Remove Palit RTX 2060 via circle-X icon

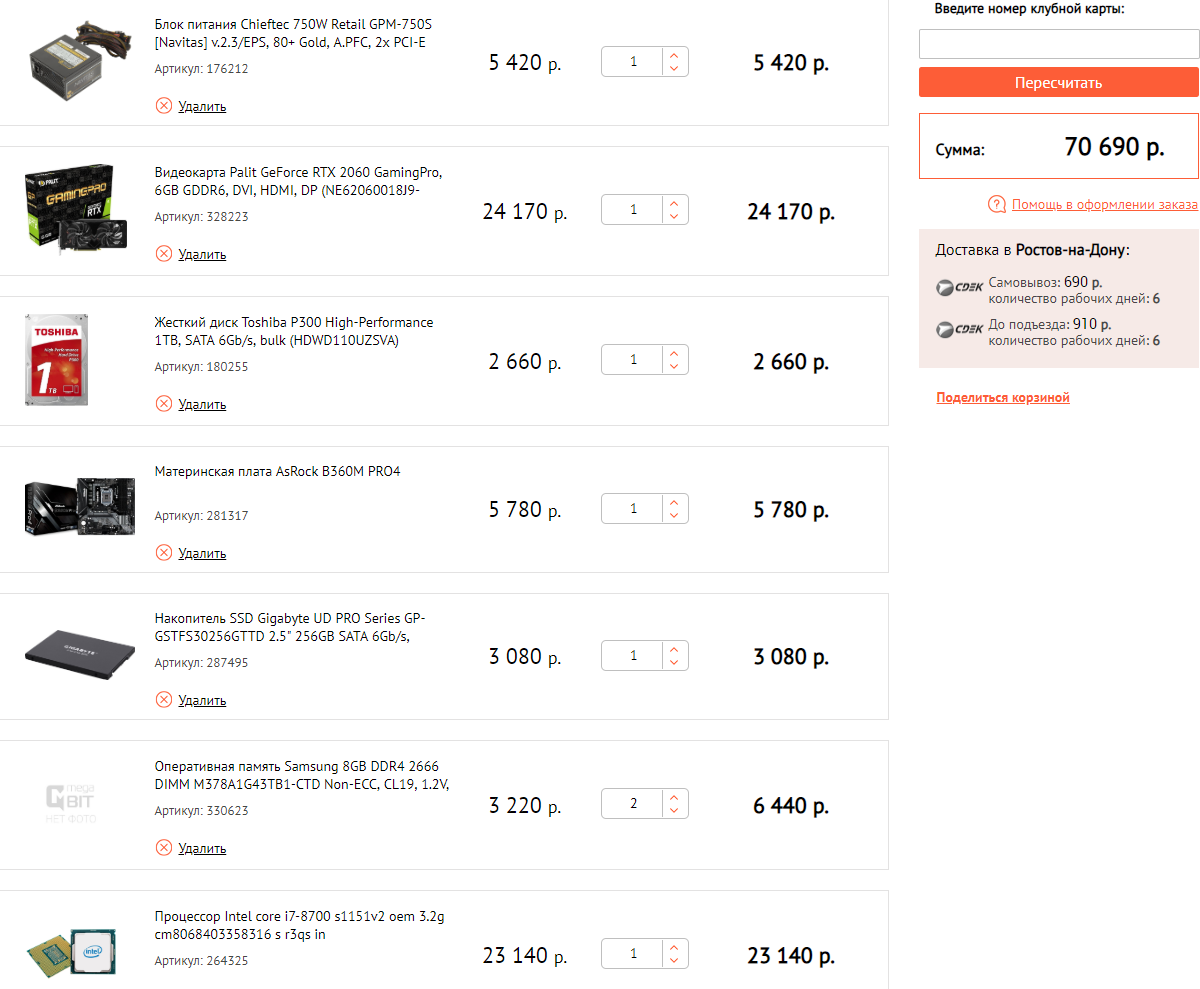click(164, 254)
